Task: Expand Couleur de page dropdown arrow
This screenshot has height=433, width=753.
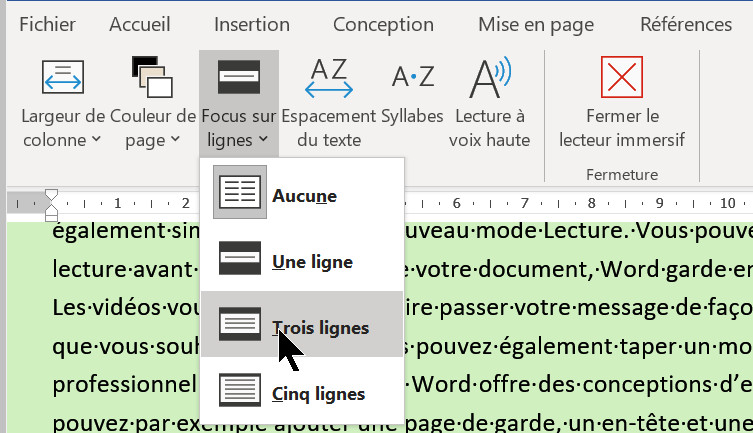Action: pos(176,140)
